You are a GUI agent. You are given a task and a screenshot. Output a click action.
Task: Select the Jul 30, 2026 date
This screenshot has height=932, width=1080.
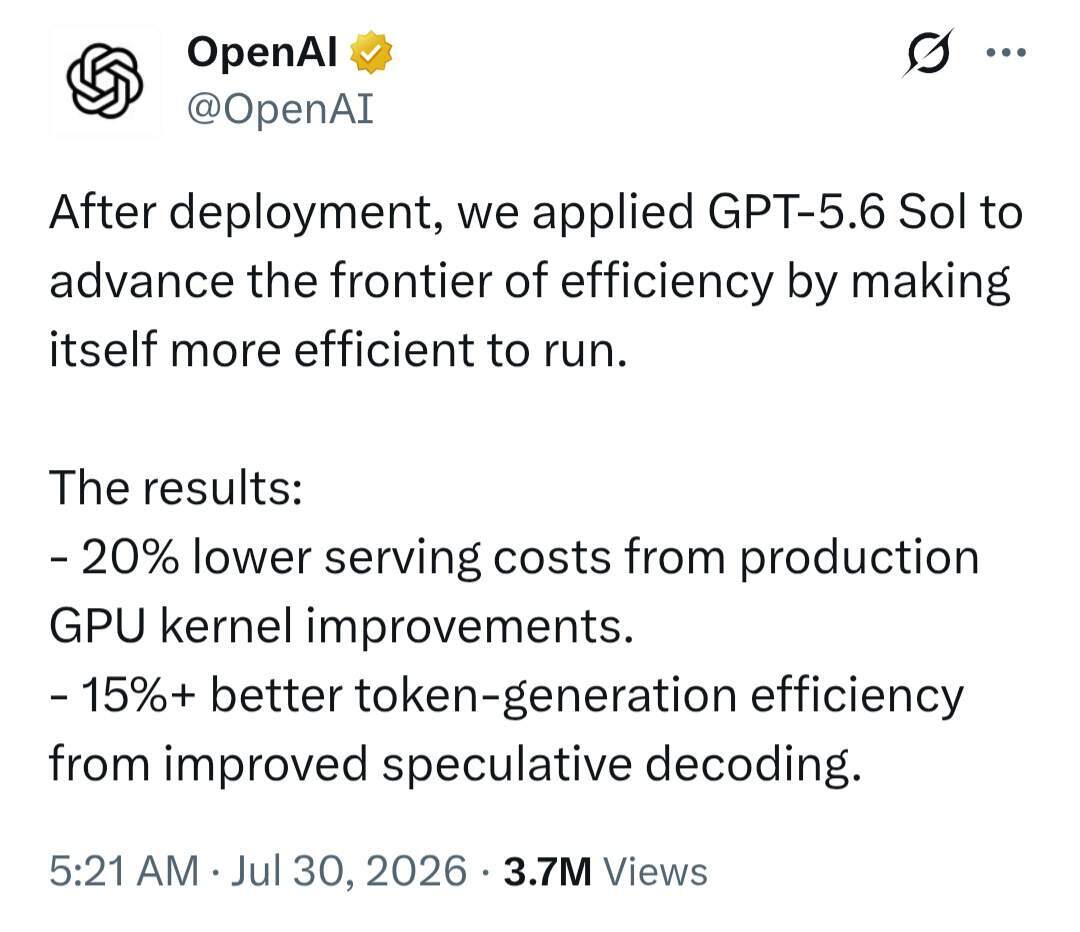pyautogui.click(x=349, y=870)
